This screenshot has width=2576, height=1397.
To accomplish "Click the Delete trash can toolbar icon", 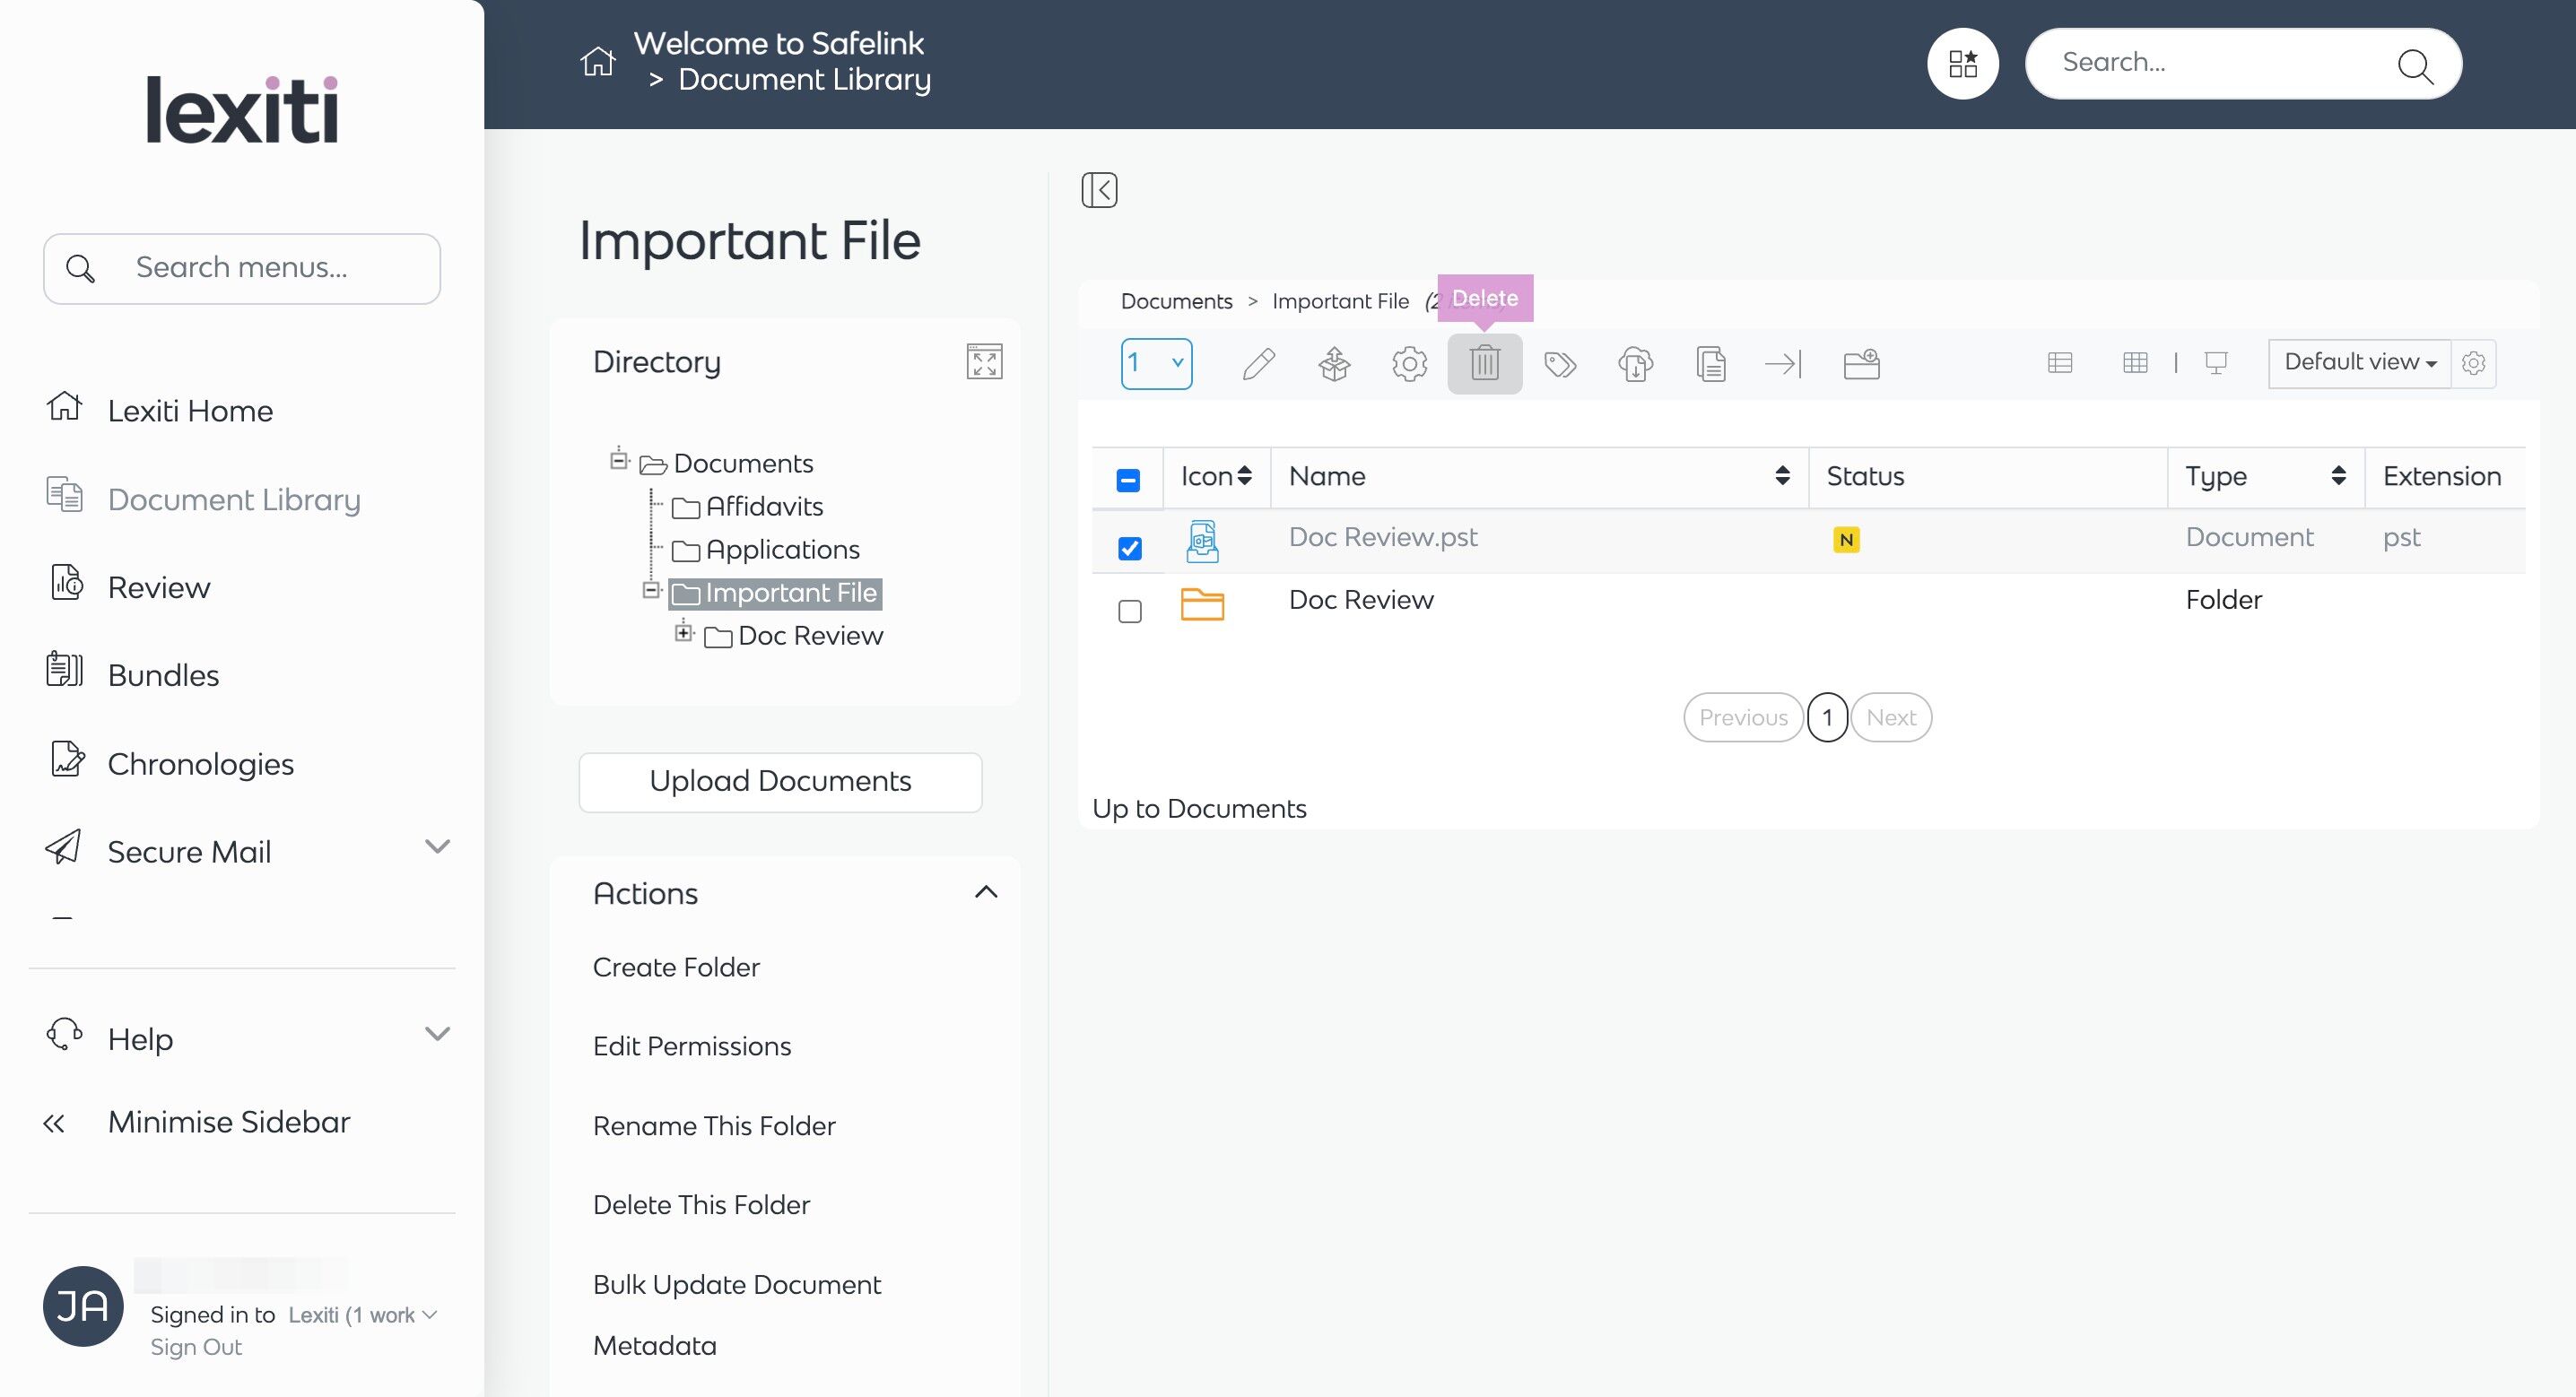I will pos(1484,363).
